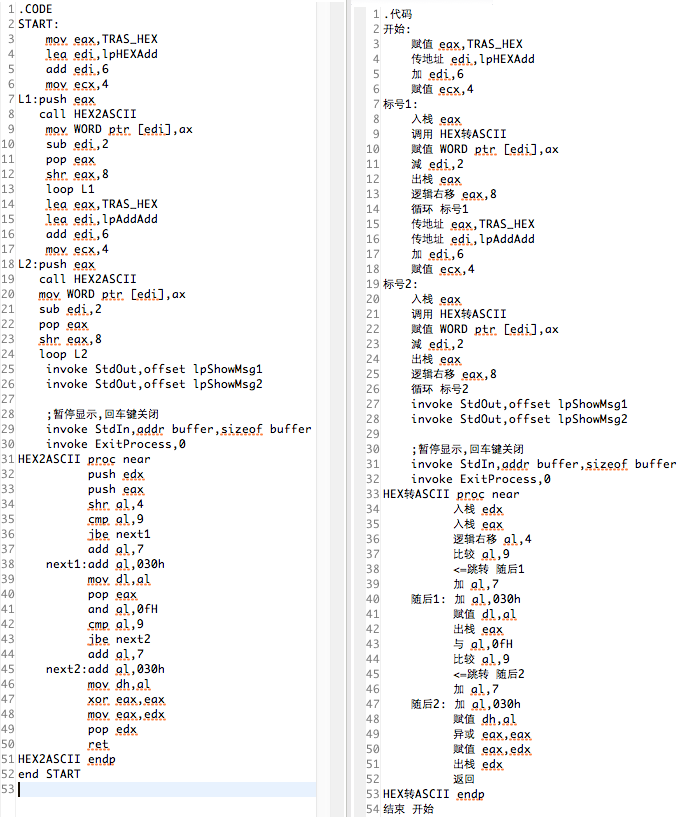Click the '结束 开始' line
The height and width of the screenshot is (817, 684).
click(x=408, y=809)
